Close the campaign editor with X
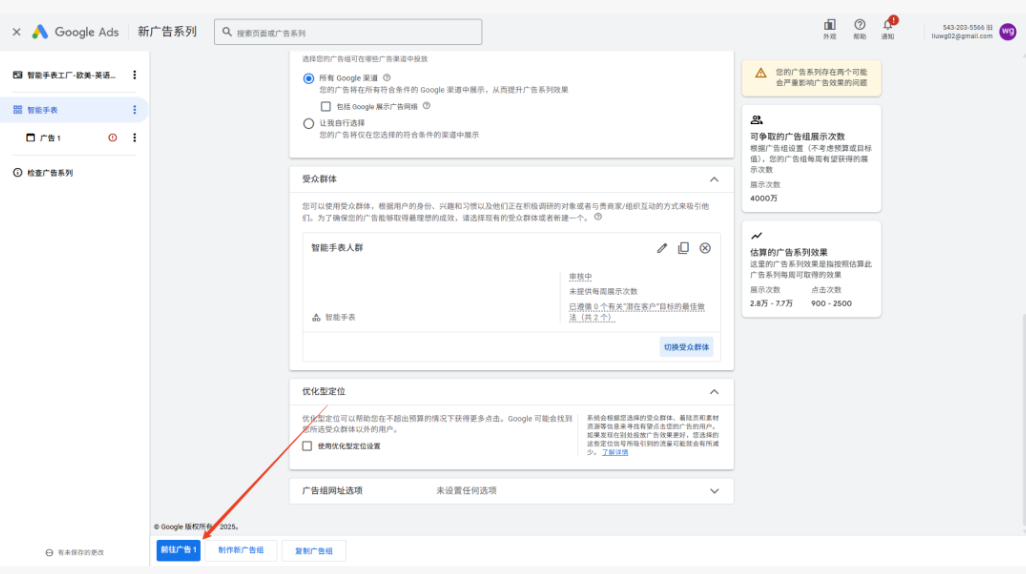Screen dimensions: 1026x574 click(x=16, y=32)
